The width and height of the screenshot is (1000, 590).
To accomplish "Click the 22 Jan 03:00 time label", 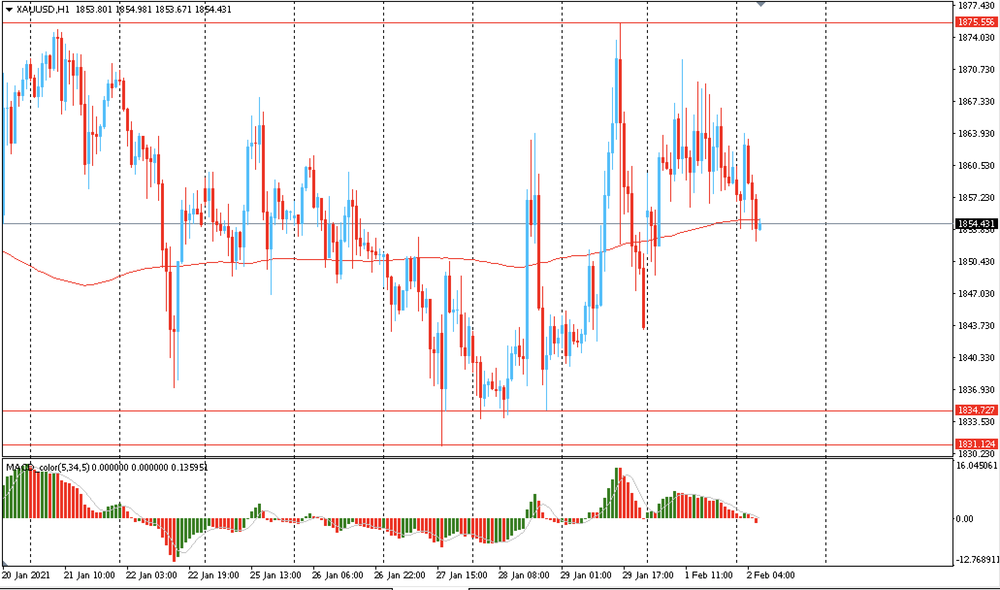I will [150, 576].
